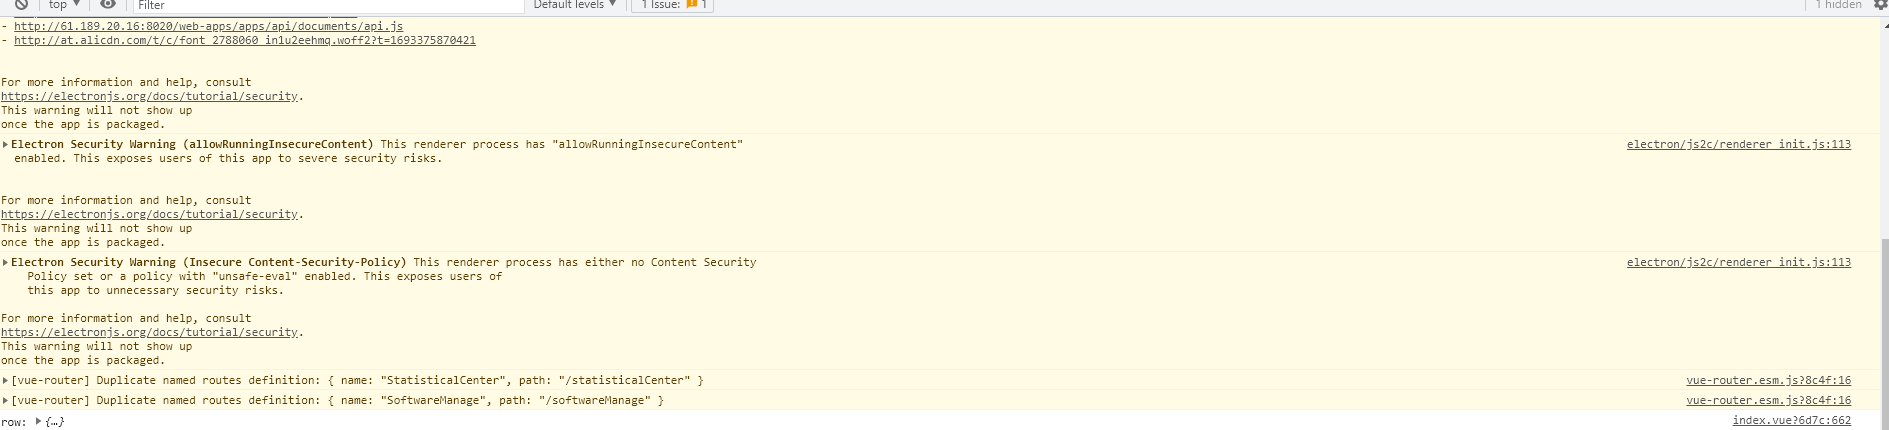
Task: Open console settings gear icon
Action: click(x=1880, y=5)
